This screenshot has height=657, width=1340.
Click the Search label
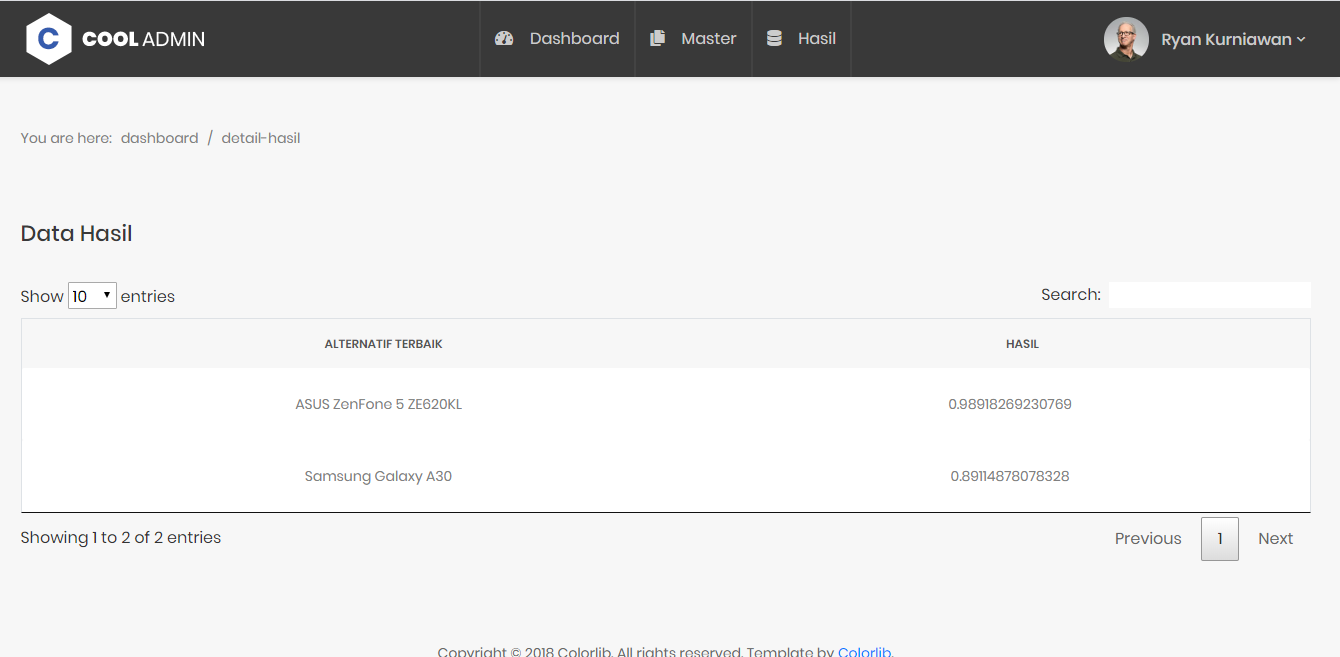click(x=1071, y=294)
